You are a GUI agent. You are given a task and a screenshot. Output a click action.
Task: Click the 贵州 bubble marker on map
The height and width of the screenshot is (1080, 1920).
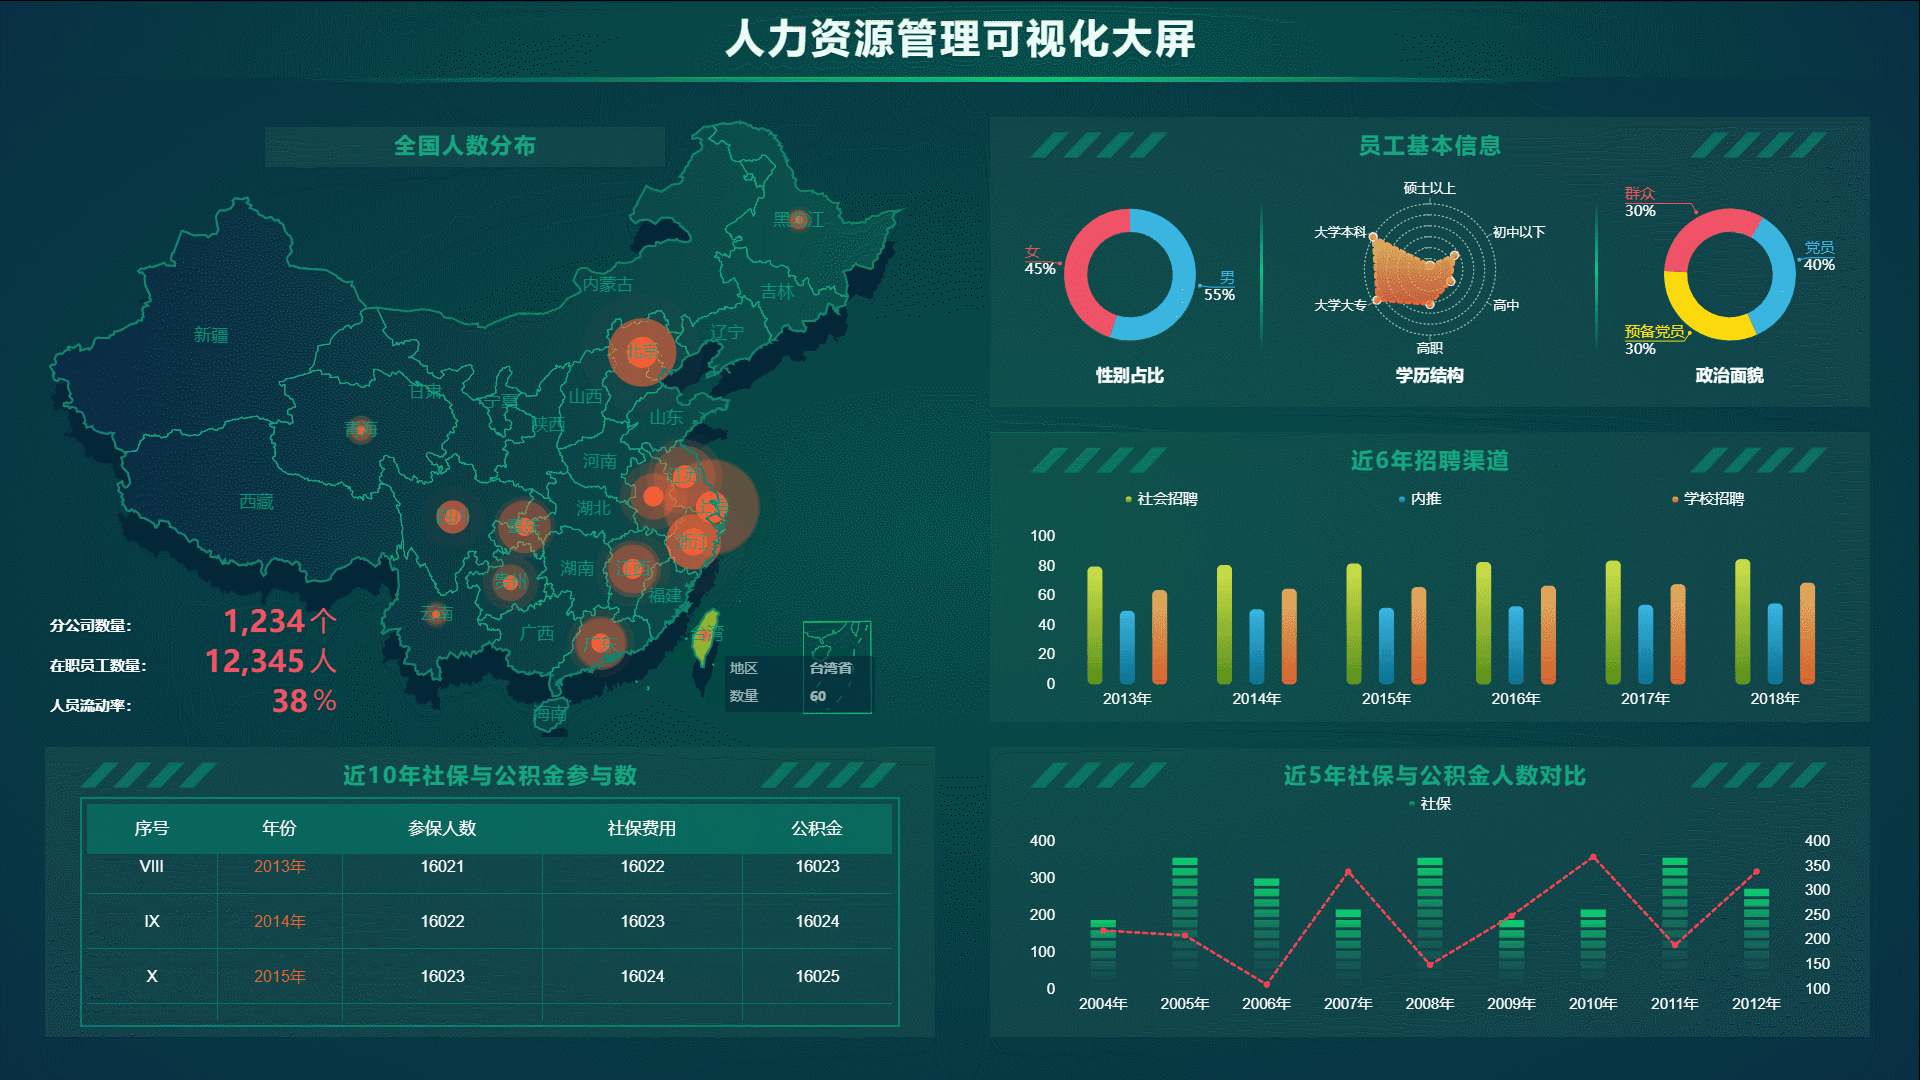[x=510, y=581]
